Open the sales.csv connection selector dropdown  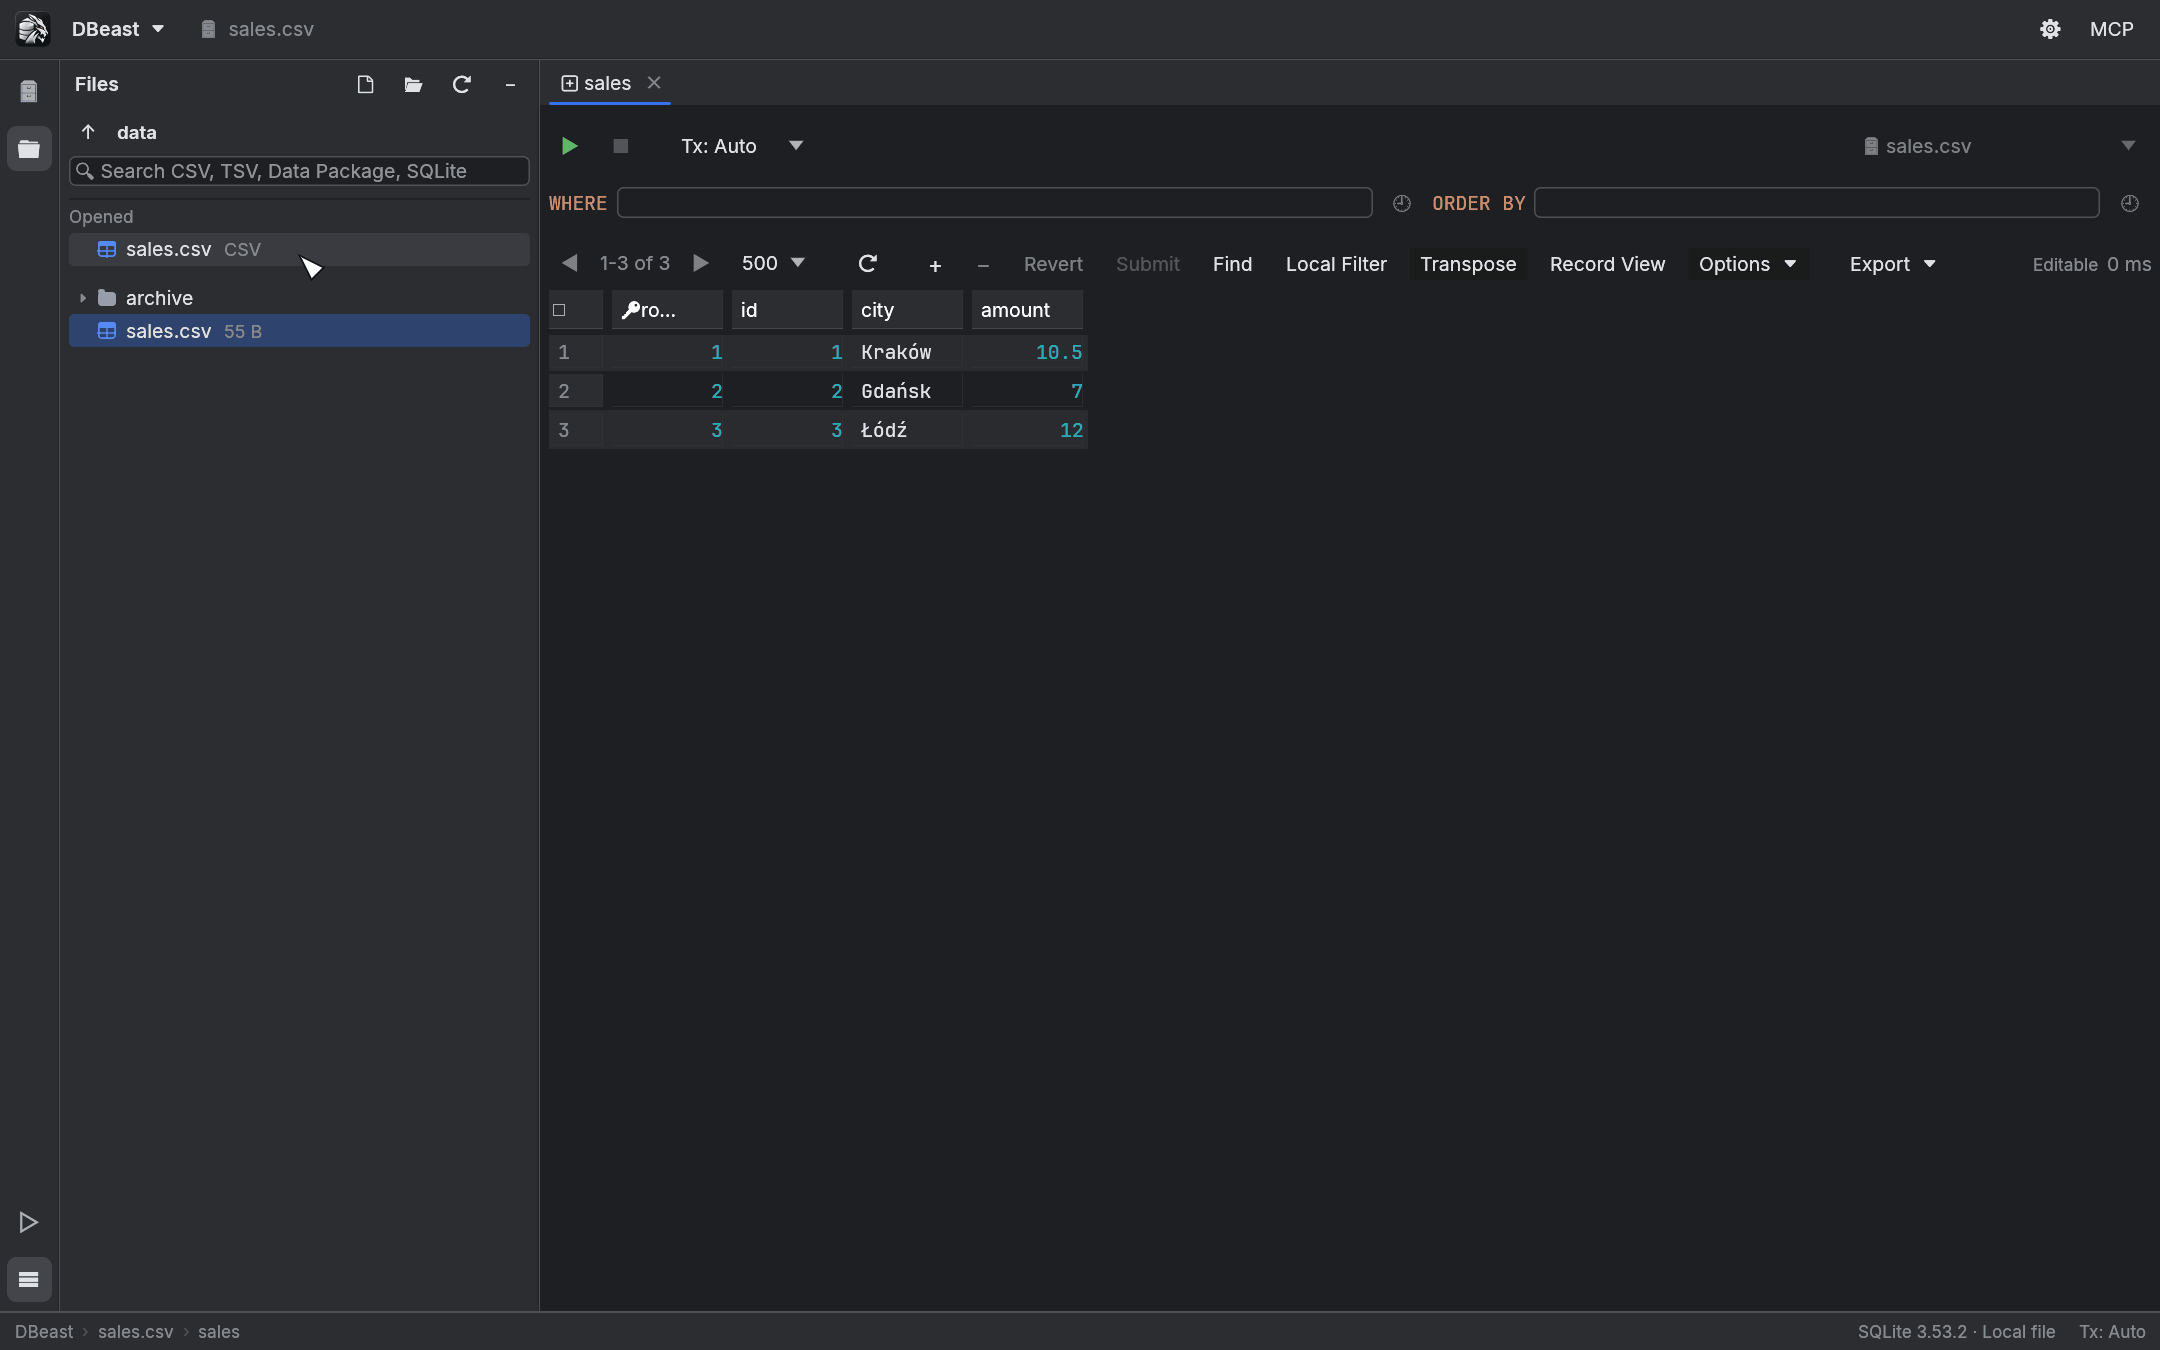[x=2000, y=146]
